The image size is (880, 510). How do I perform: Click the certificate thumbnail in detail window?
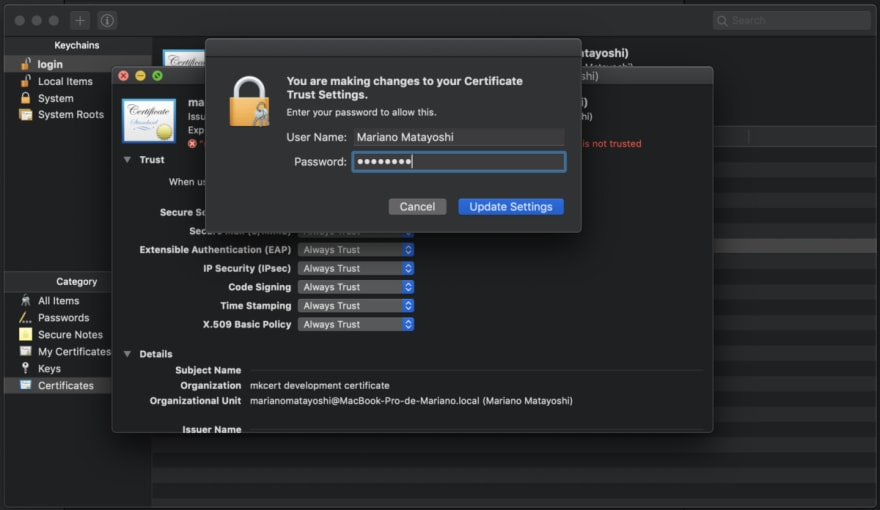click(x=149, y=121)
